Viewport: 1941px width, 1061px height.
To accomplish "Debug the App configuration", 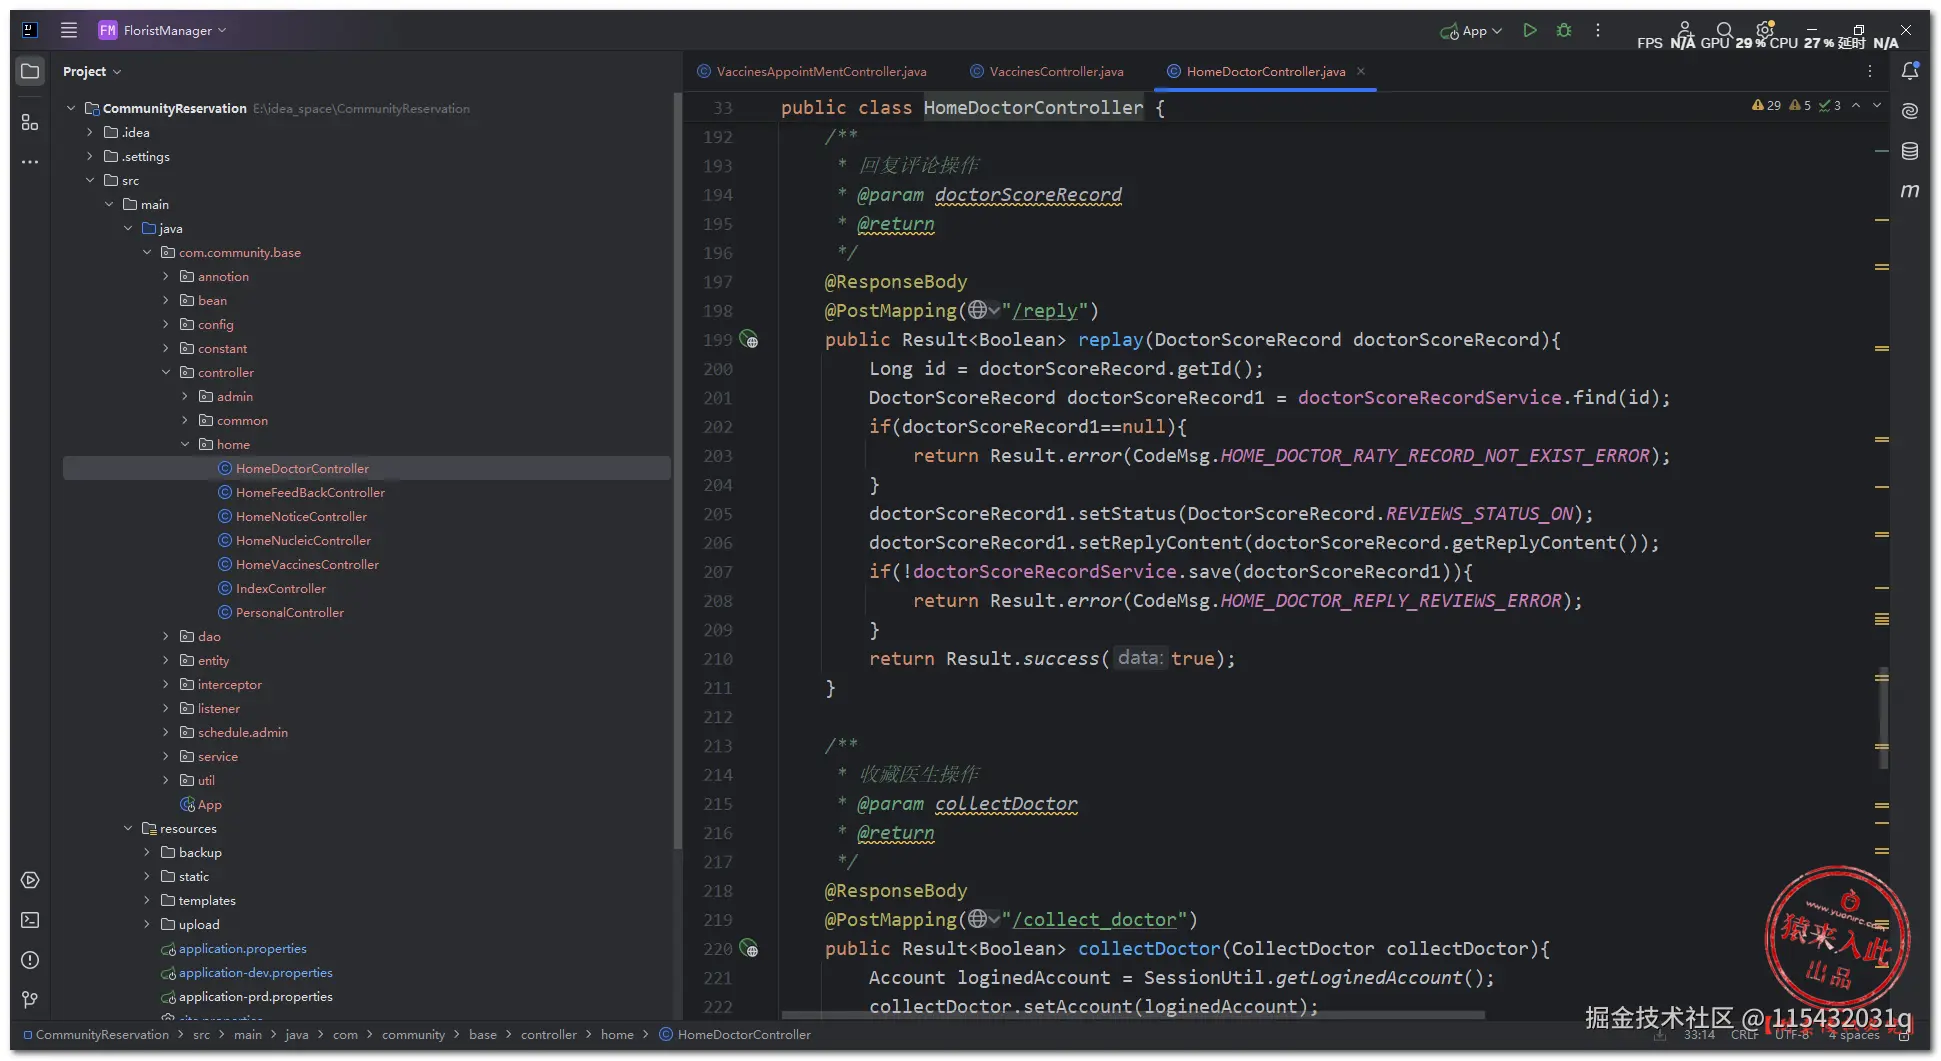I will coord(1564,30).
